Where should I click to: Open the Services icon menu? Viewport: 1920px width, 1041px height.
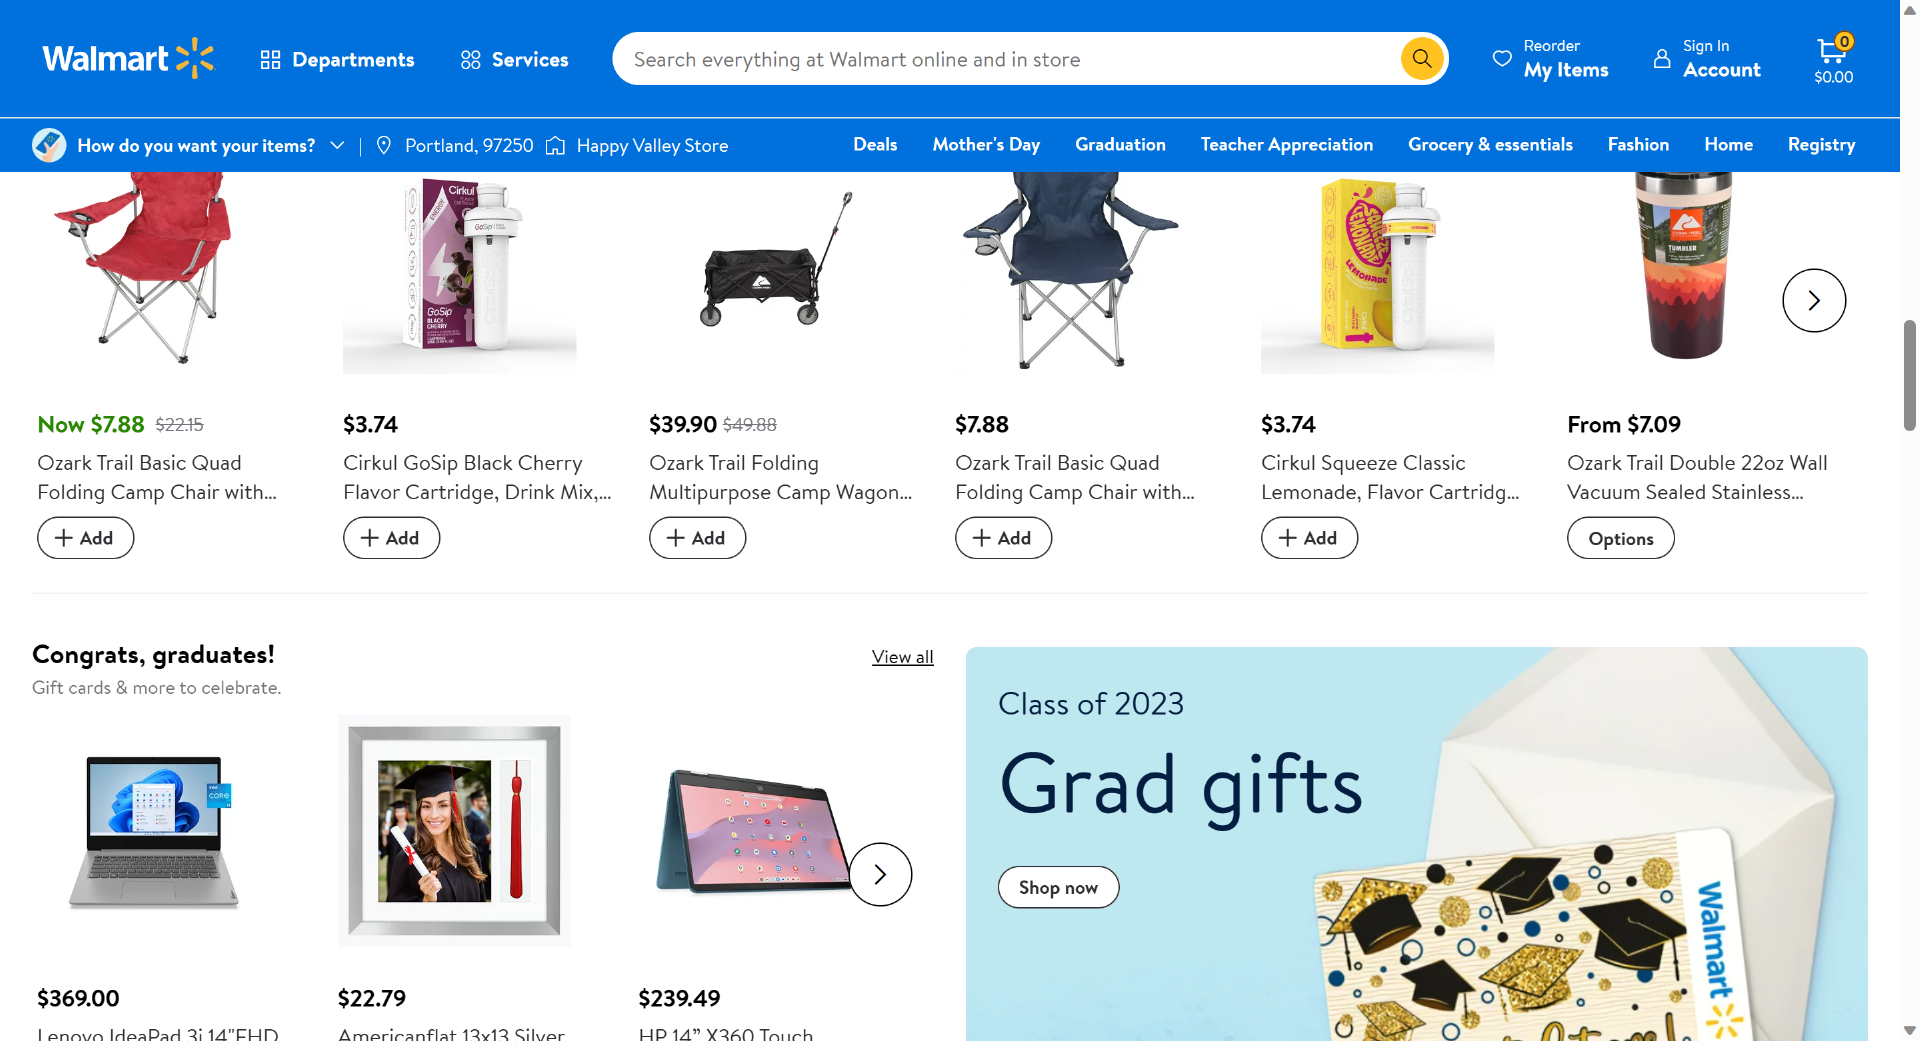point(471,60)
